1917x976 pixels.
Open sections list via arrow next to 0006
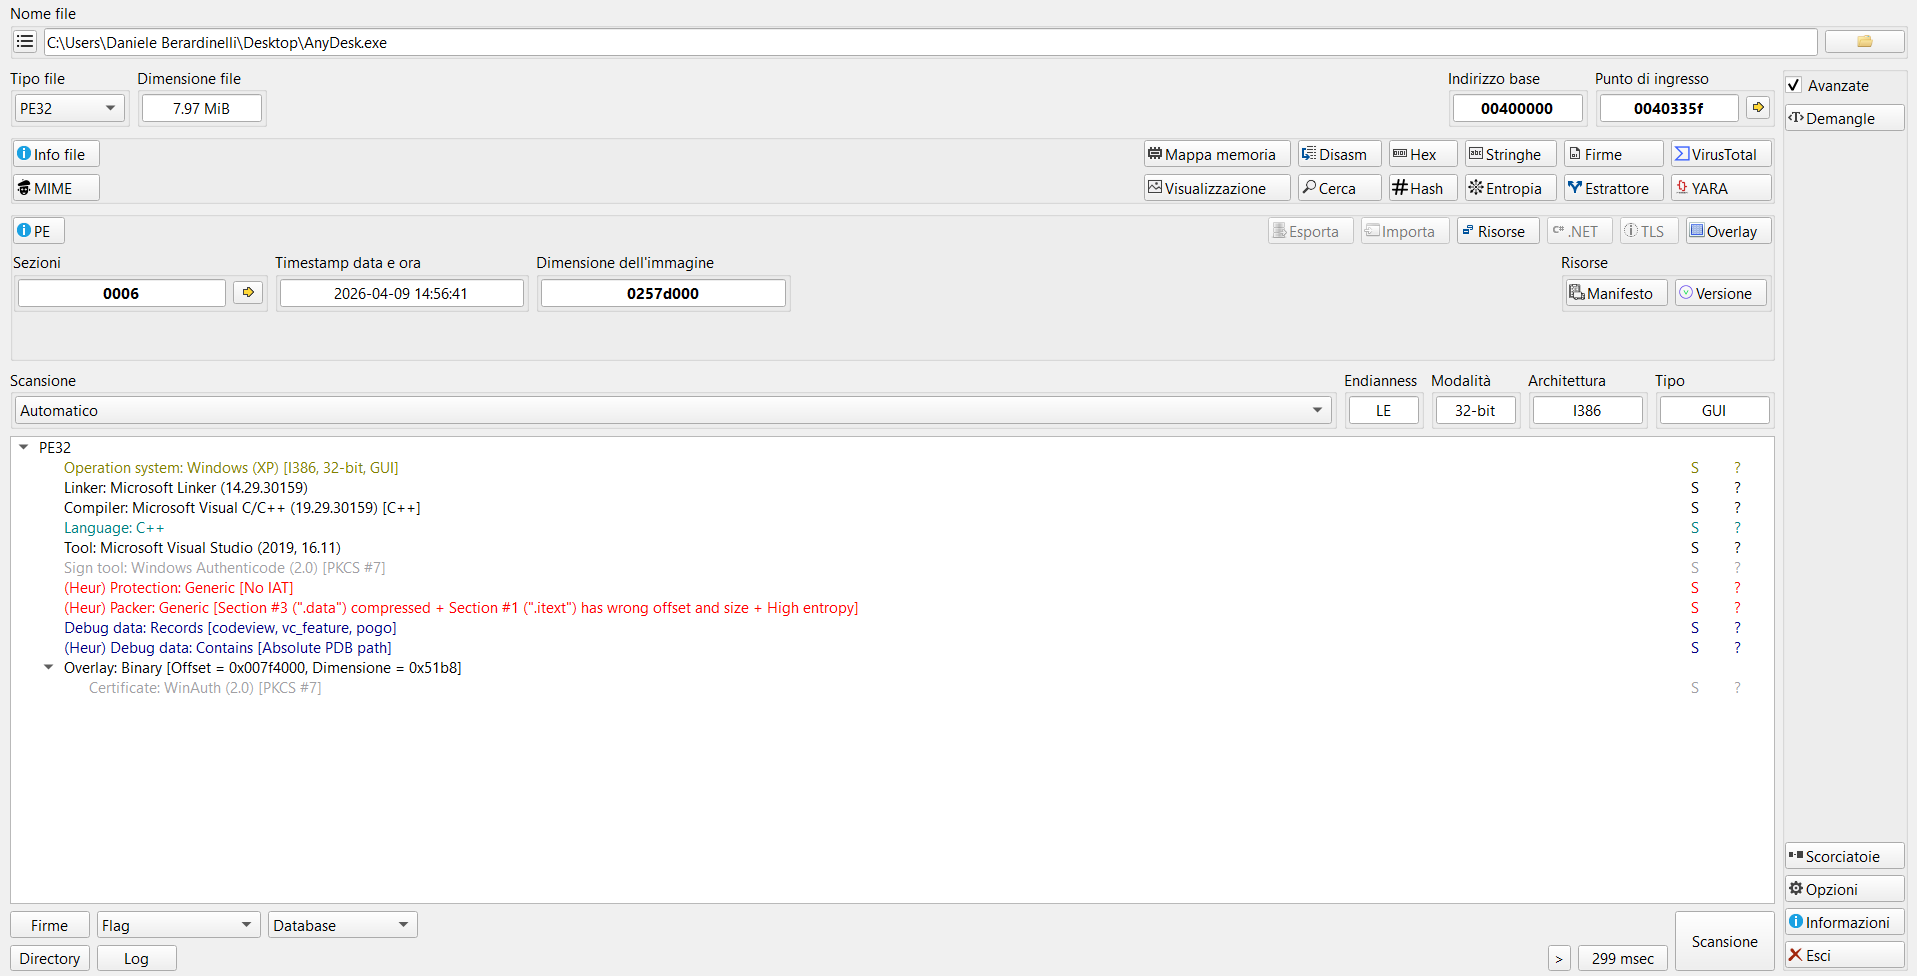pos(248,293)
